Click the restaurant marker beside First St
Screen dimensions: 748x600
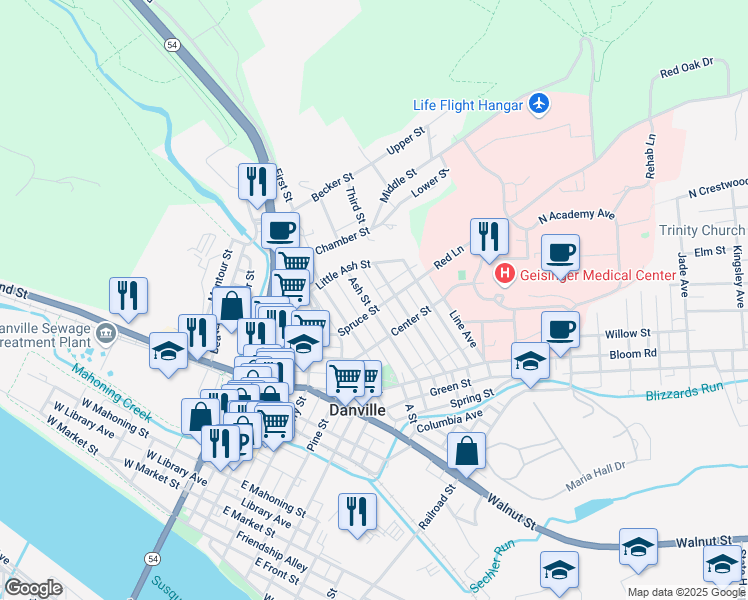point(258,185)
